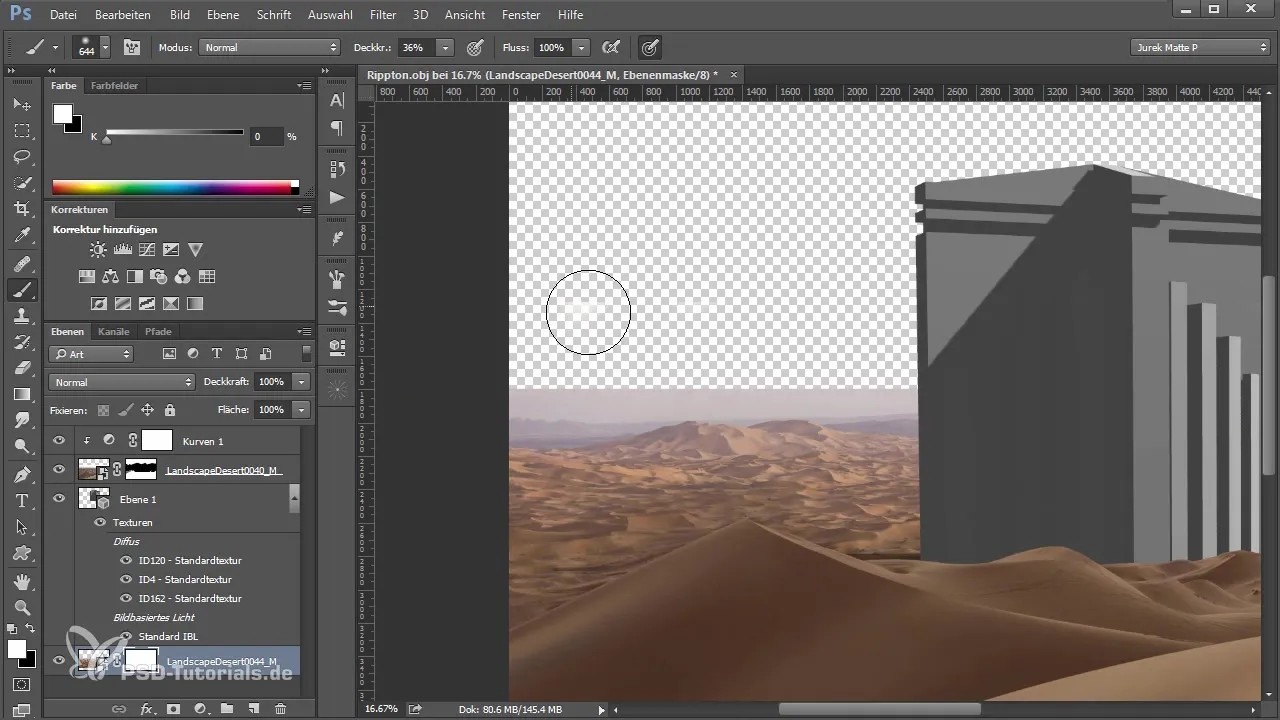Viewport: 1280px width, 720px height.
Task: Add a Brightness/Contrast adjustment
Action: (x=98, y=250)
